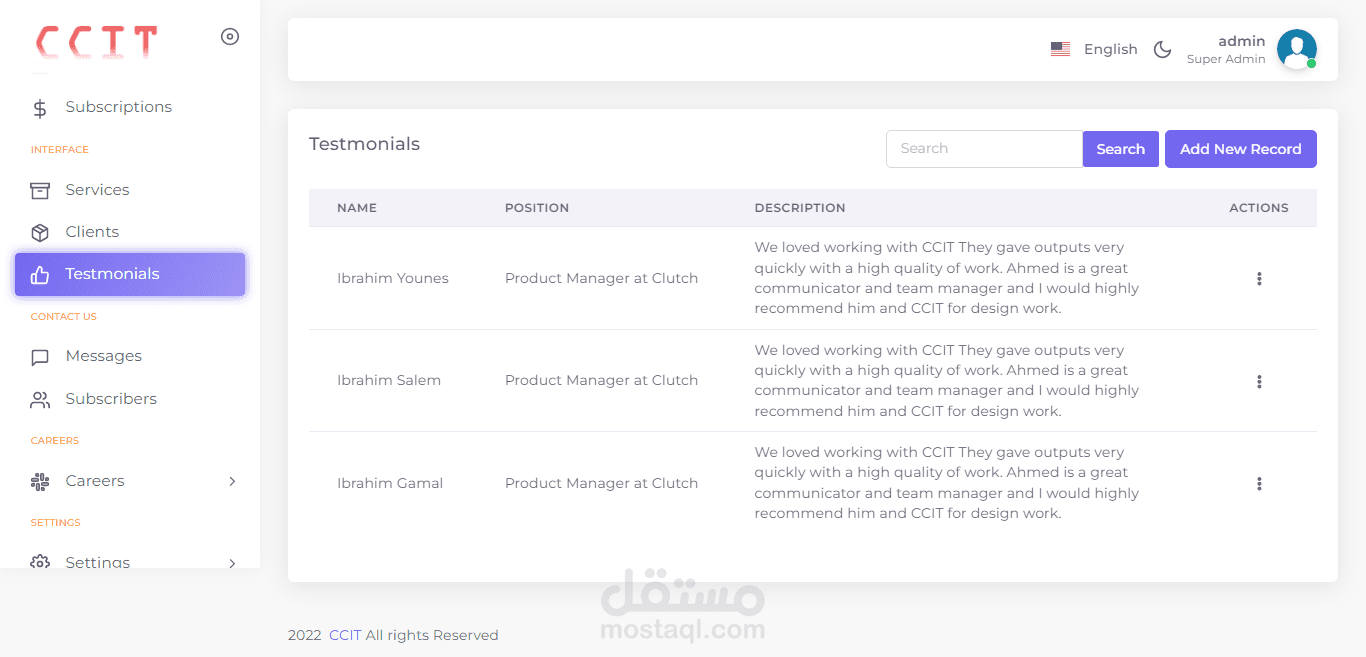
Task: Click the Testmonials thumbs-up icon
Action: click(40, 275)
